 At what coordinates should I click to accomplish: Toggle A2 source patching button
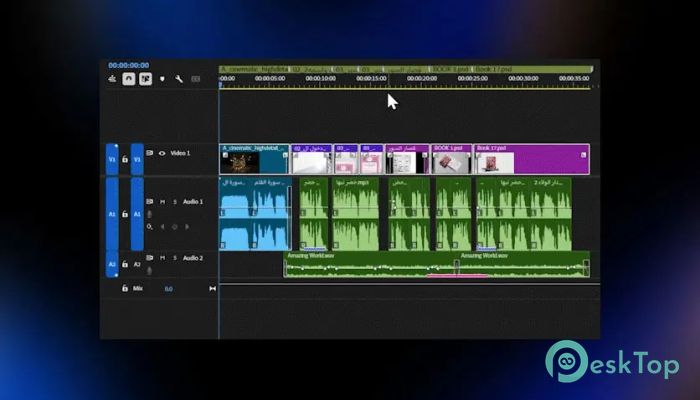[x=112, y=264]
